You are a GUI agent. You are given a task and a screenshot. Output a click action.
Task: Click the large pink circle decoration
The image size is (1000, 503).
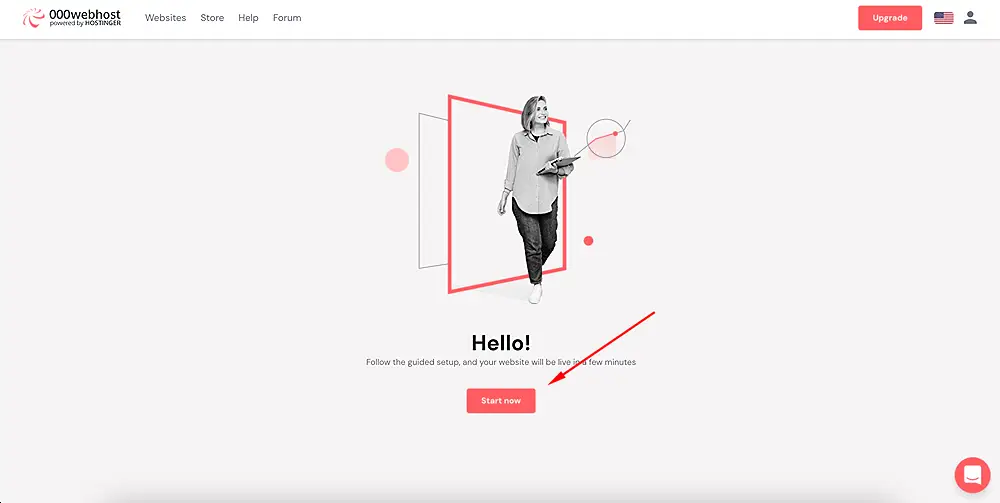(397, 160)
